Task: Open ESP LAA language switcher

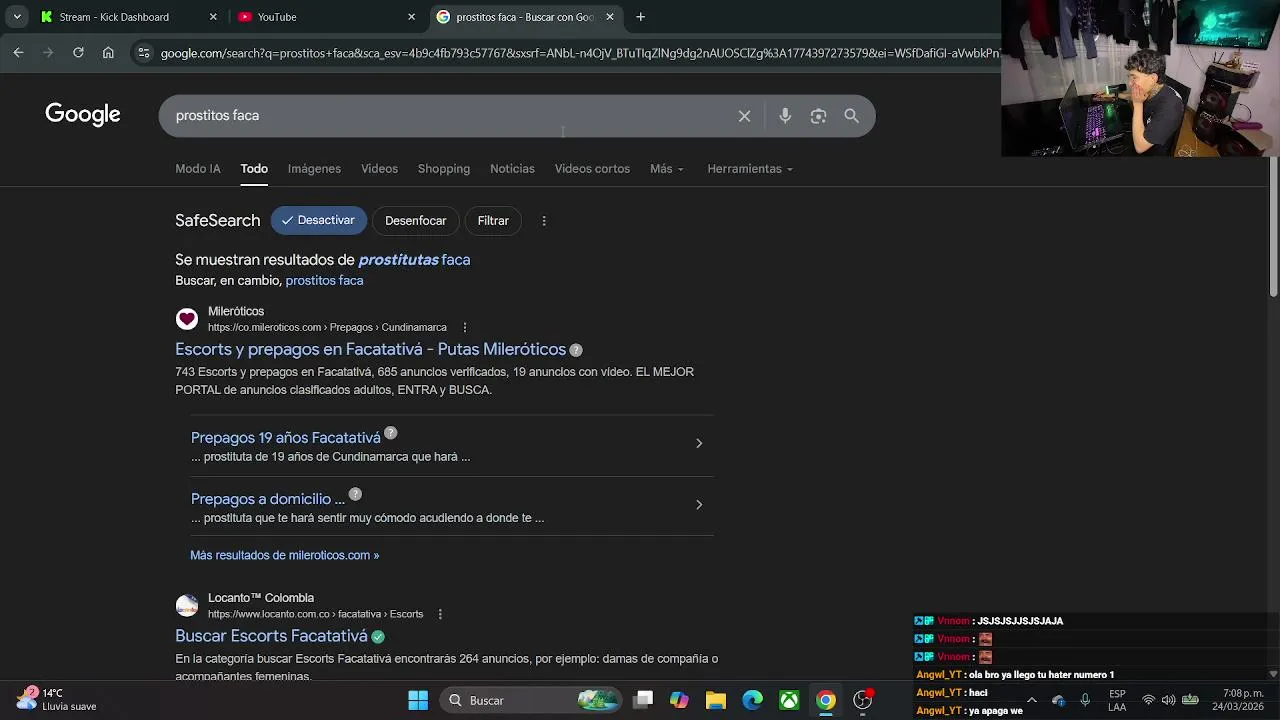Action: tap(1117, 700)
